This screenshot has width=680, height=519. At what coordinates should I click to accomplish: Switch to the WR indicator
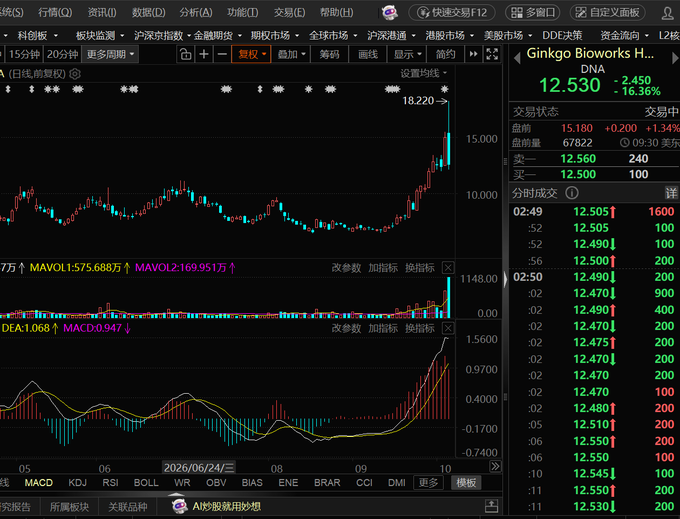pyautogui.click(x=182, y=483)
